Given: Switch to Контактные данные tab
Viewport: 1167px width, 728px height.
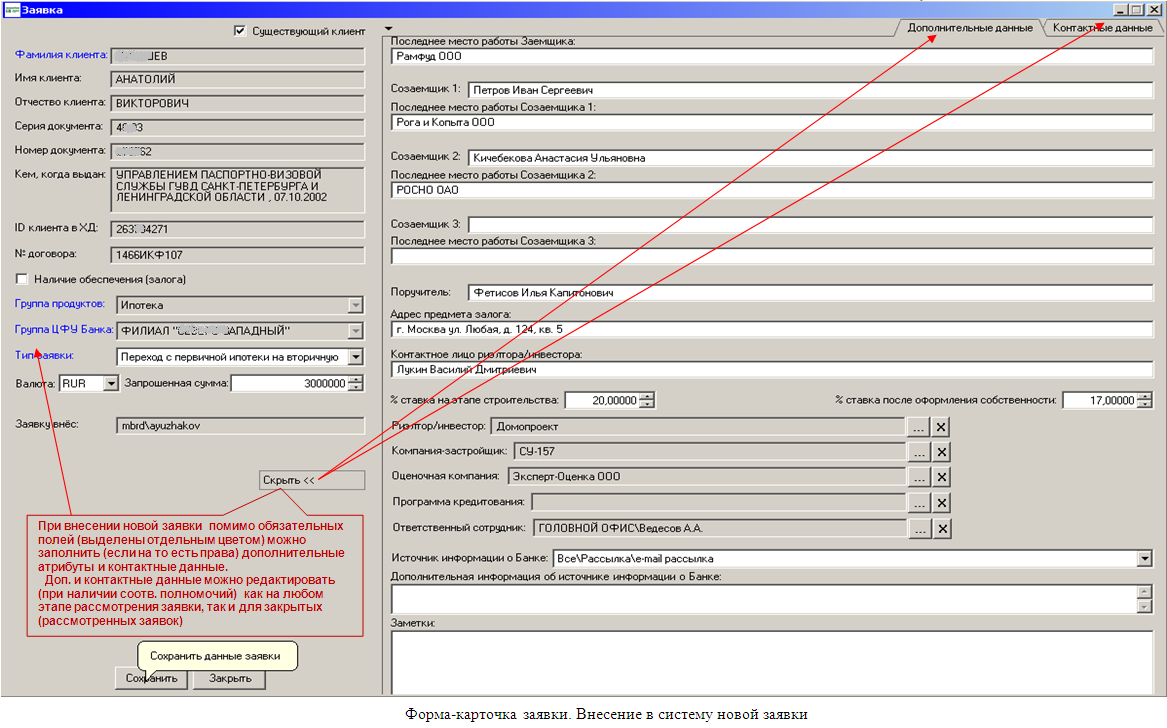Looking at the screenshot, I should click(1102, 28).
